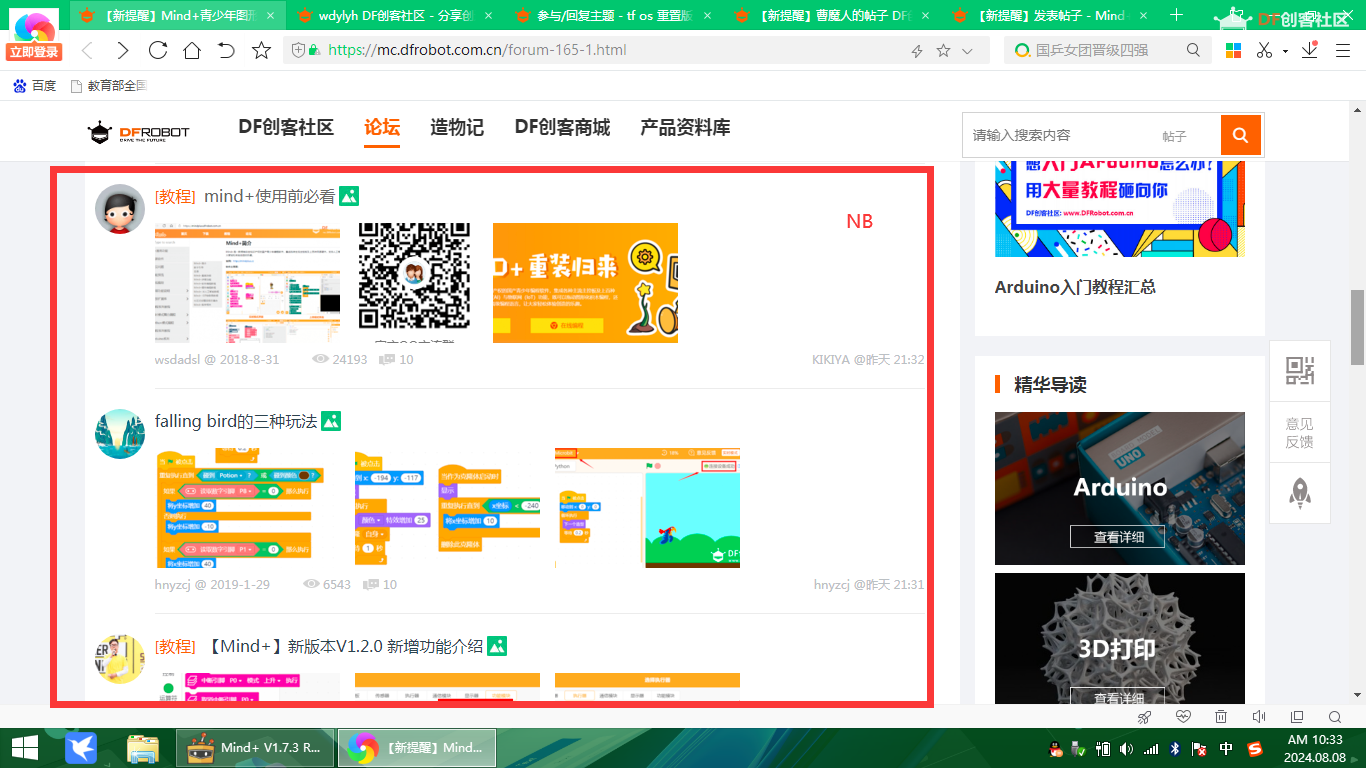The width and height of the screenshot is (1366, 768).
Task: Go to the browser home page icon
Action: pyautogui.click(x=192, y=50)
